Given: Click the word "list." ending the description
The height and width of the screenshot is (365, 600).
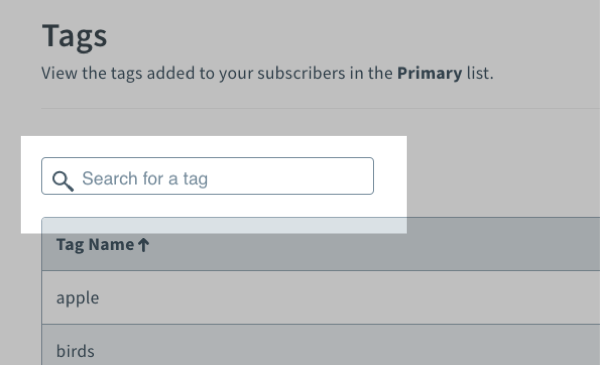Looking at the screenshot, I should point(480,73).
